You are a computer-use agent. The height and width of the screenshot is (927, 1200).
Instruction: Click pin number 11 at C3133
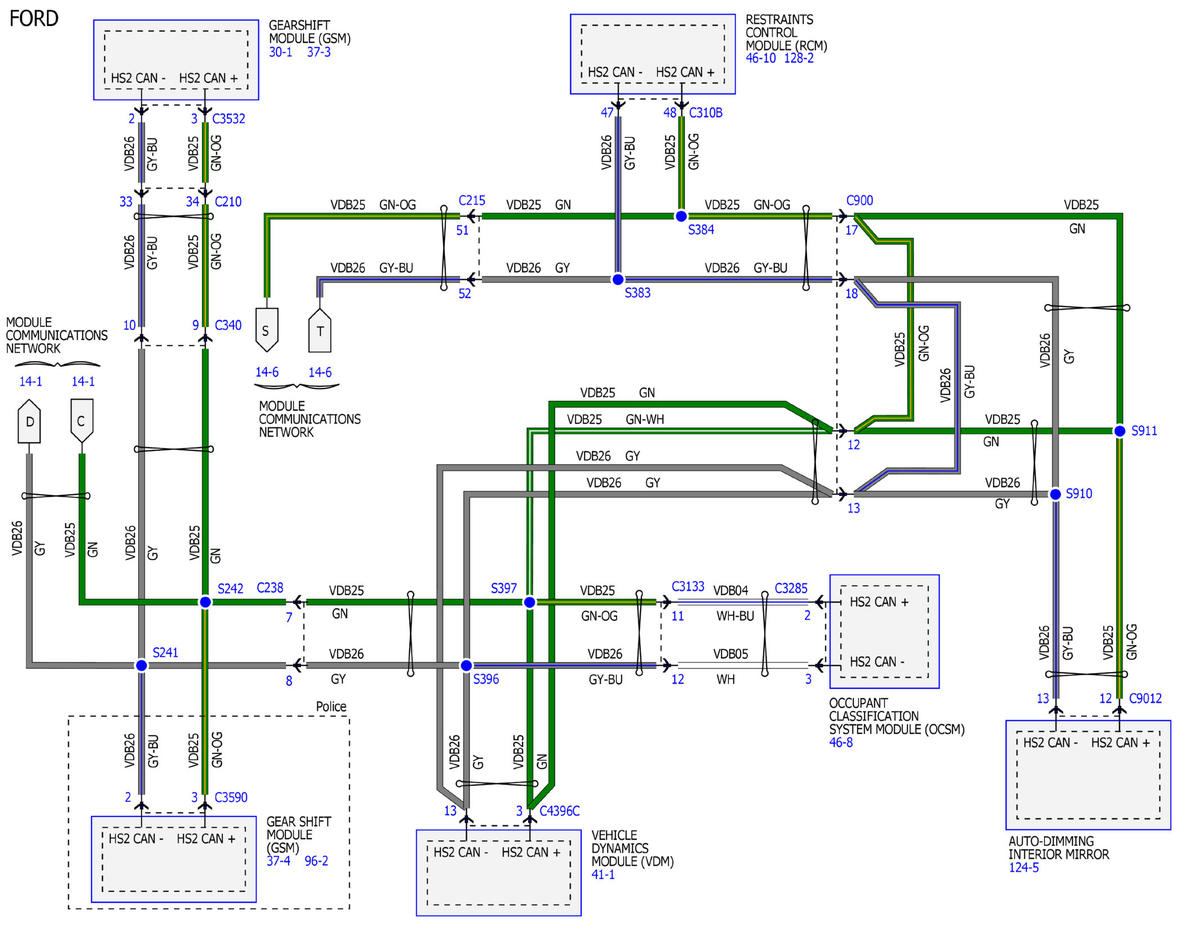[677, 616]
